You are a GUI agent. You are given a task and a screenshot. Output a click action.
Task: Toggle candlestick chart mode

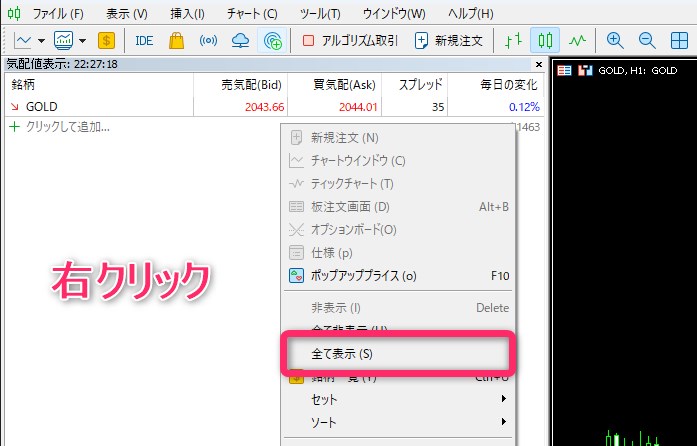coord(545,41)
